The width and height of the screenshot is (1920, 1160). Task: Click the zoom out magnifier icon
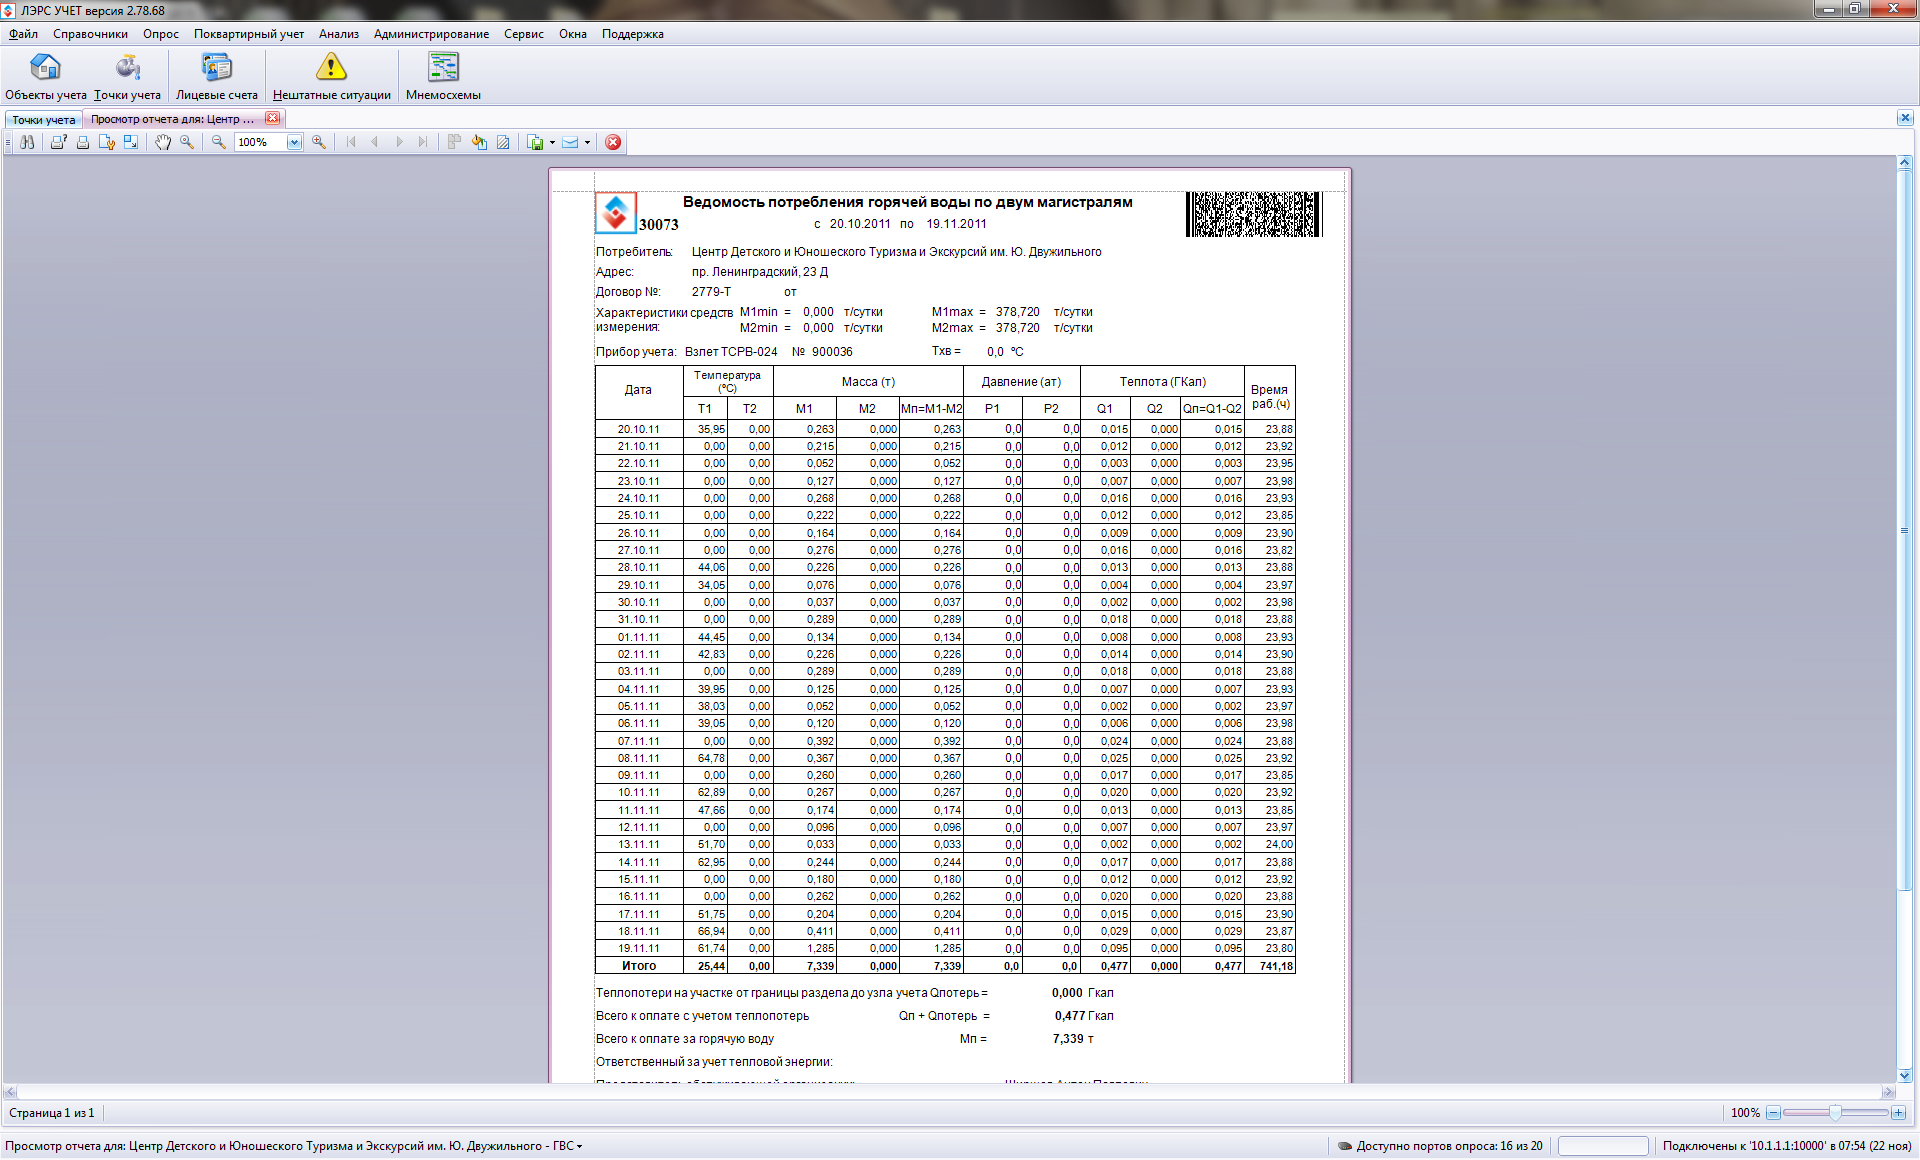[218, 142]
